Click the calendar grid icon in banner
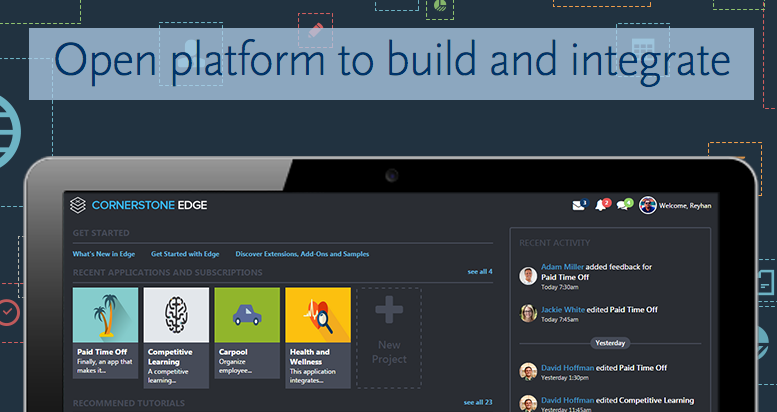This screenshot has width=777, height=412. click(643, 50)
